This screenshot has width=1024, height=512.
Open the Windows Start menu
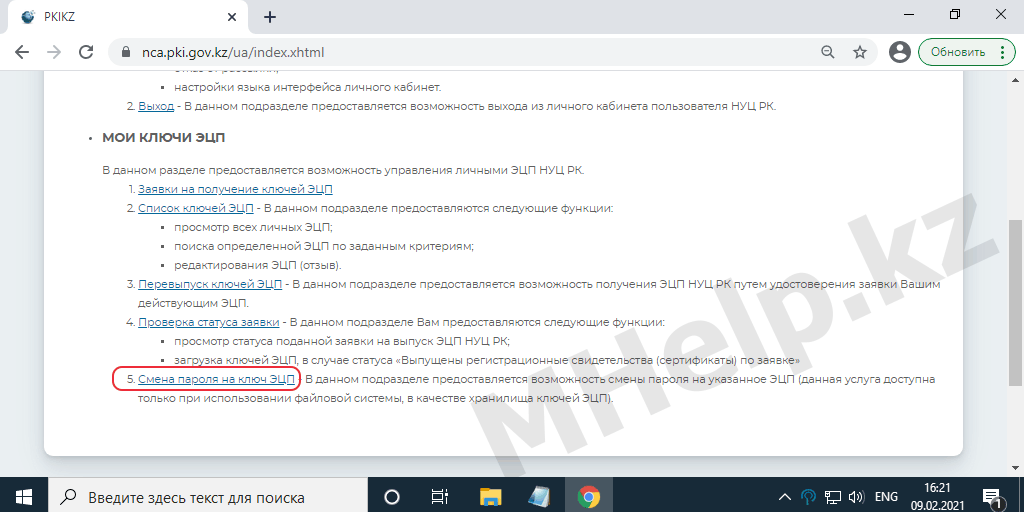pos(25,496)
